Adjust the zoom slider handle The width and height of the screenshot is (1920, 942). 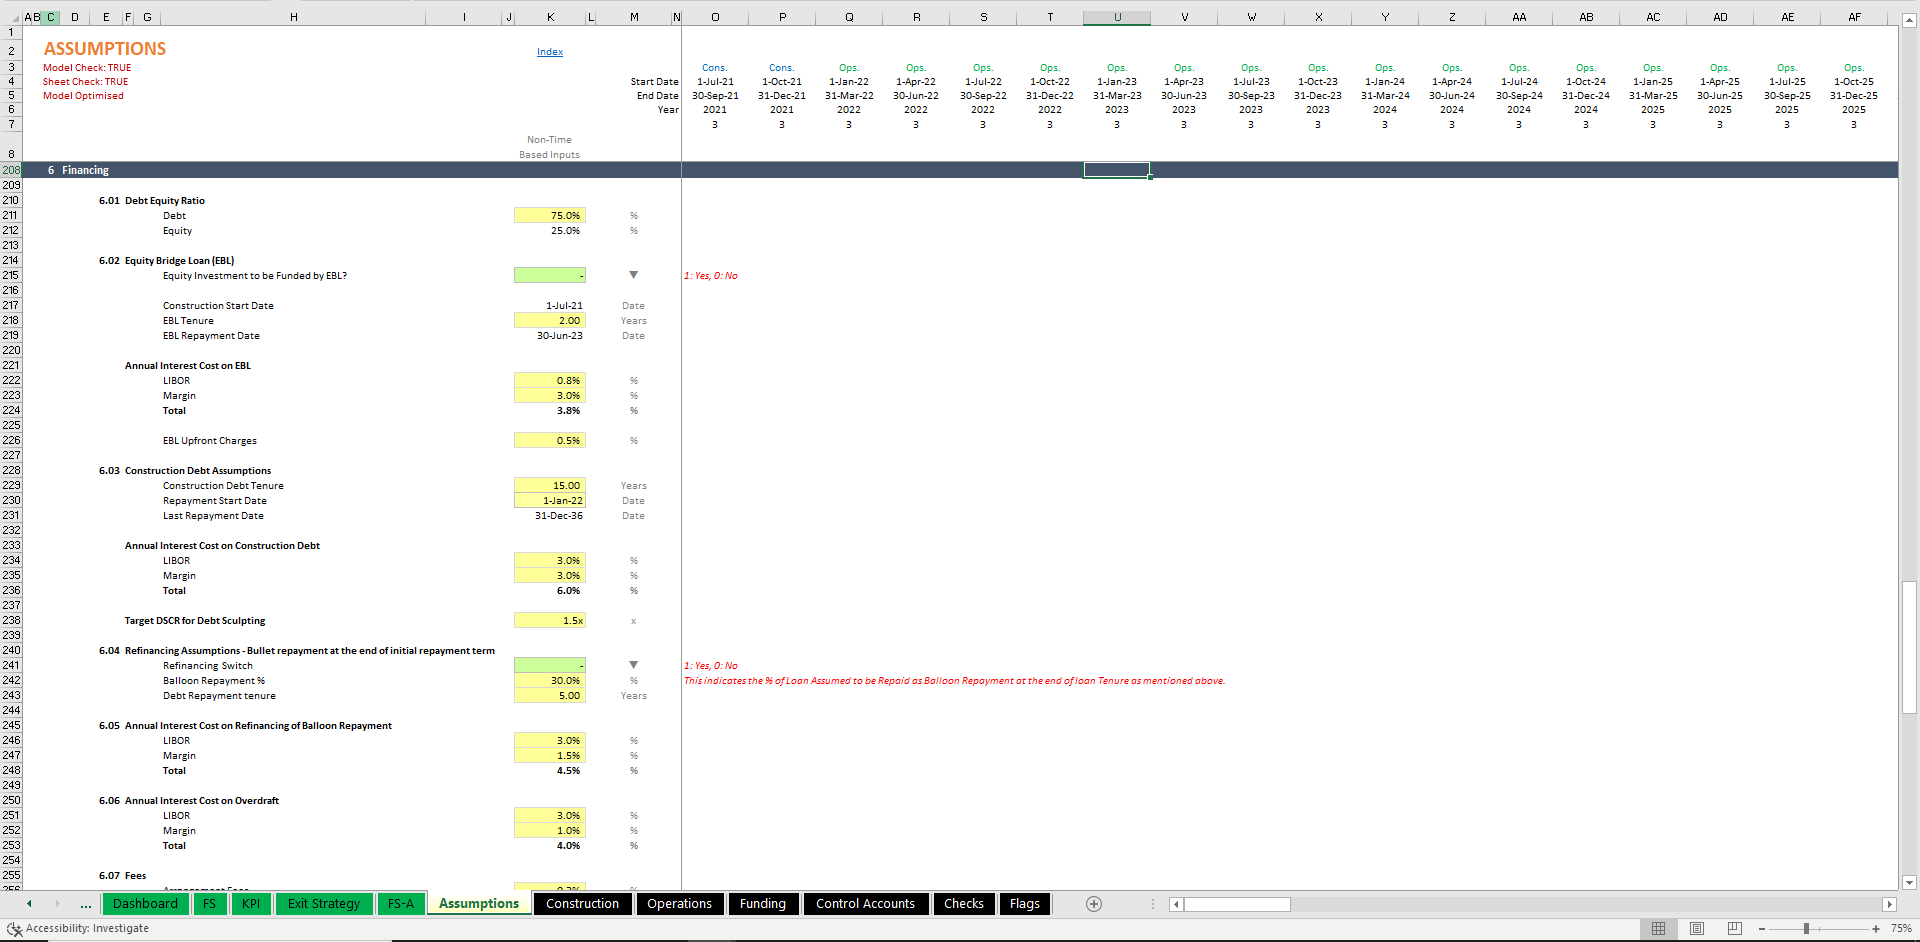point(1806,929)
